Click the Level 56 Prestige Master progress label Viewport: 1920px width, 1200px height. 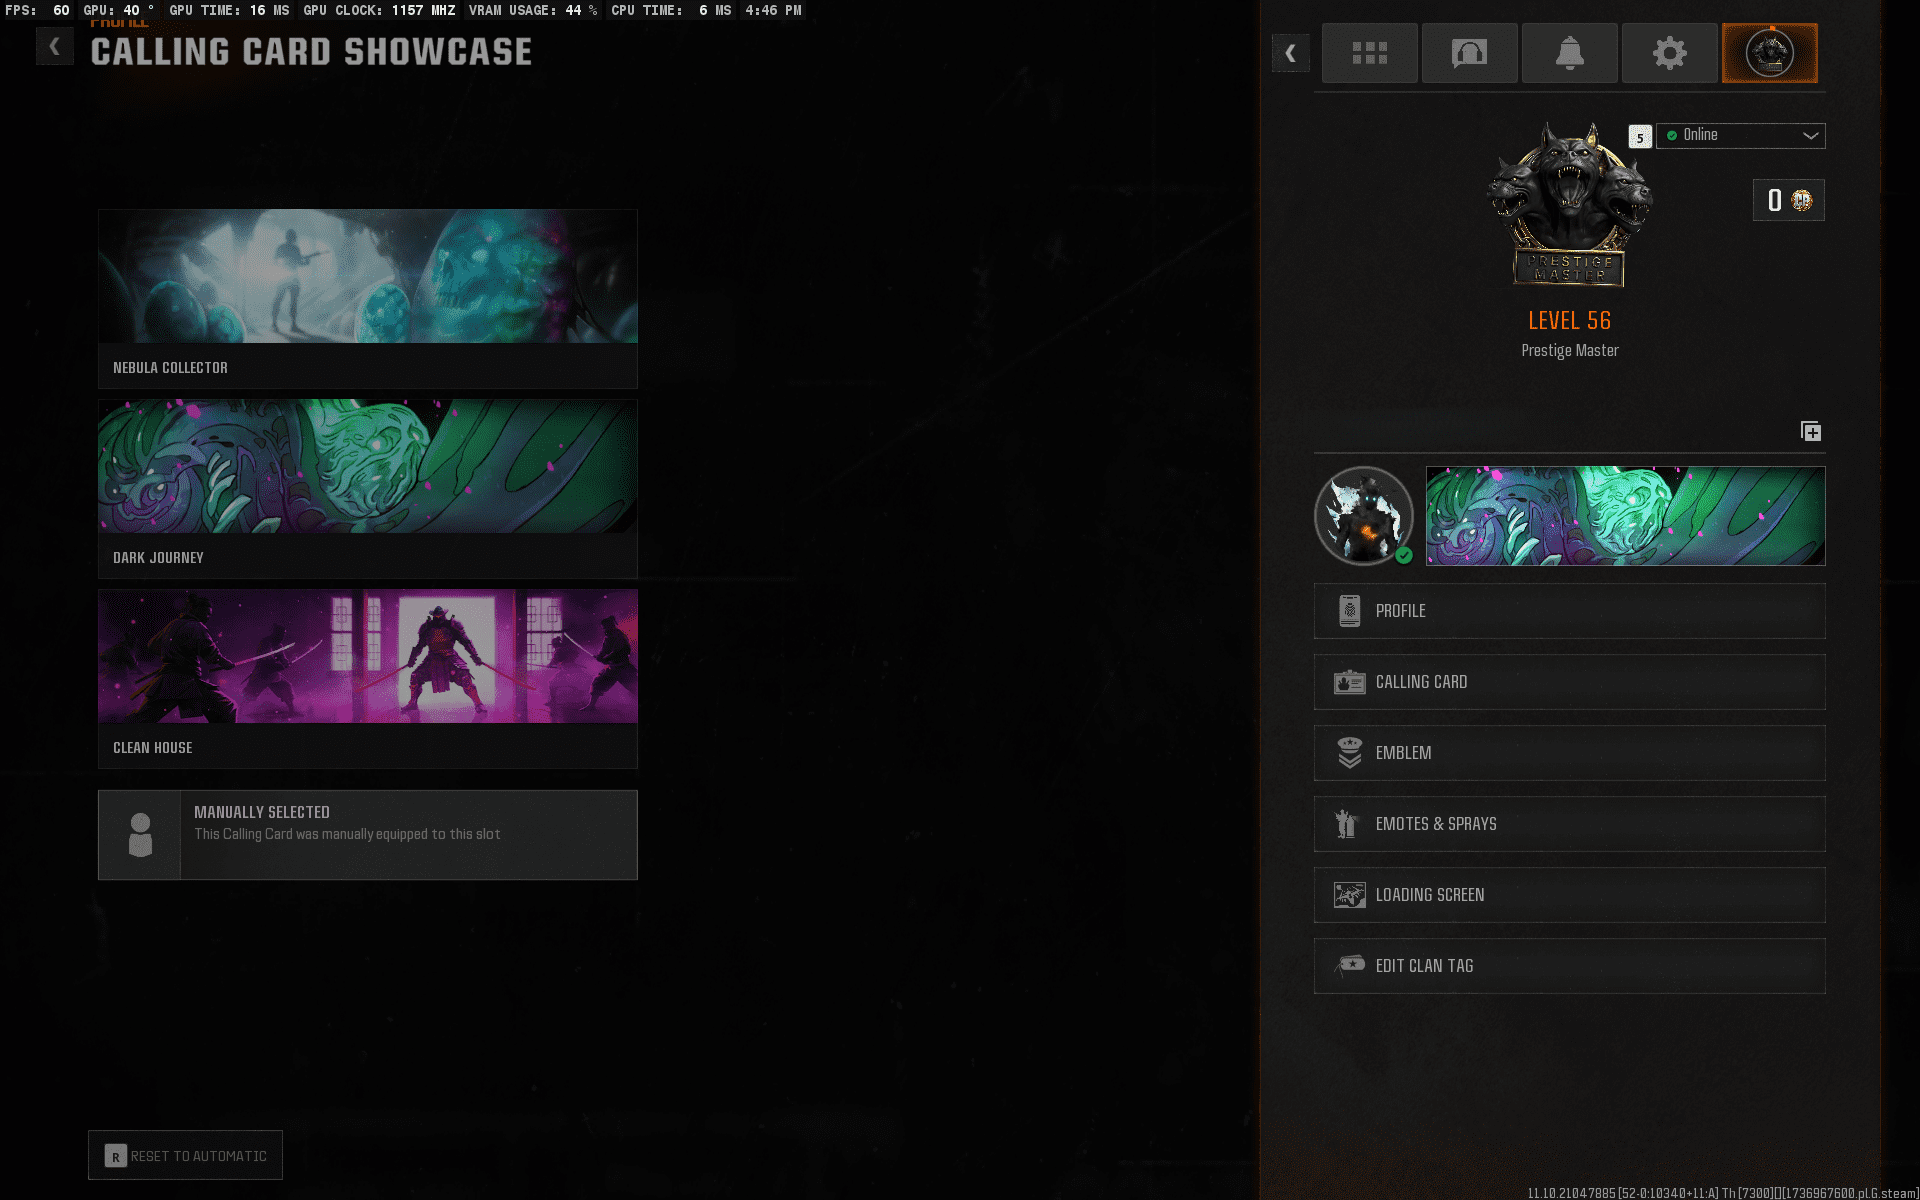point(1570,320)
